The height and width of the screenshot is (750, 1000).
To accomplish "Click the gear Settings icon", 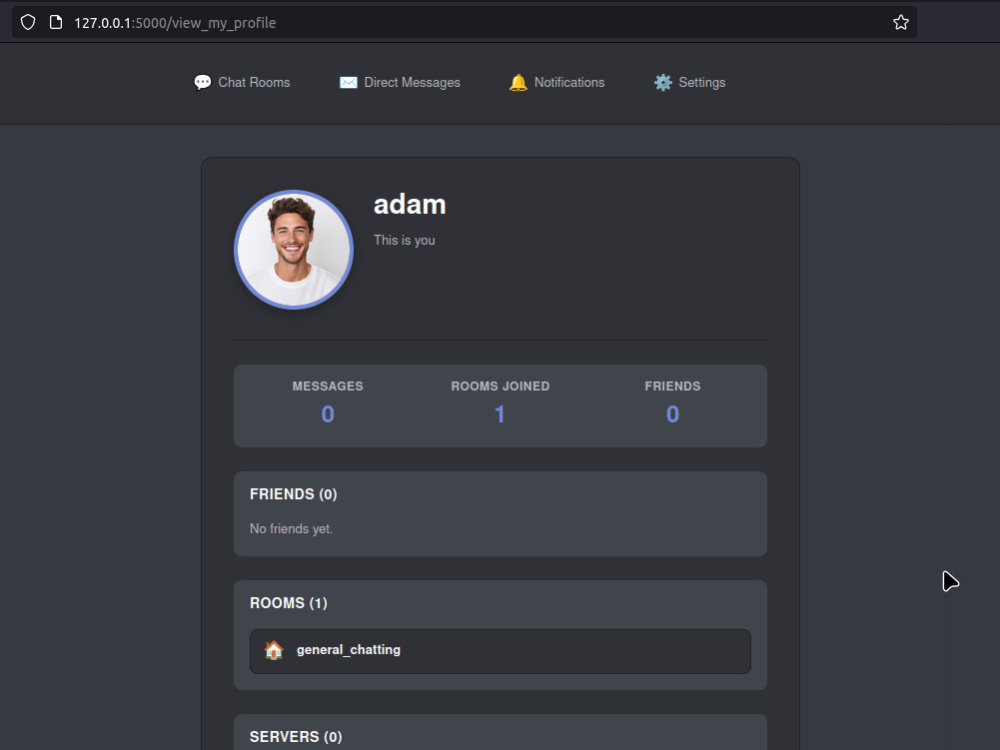I will click(663, 83).
